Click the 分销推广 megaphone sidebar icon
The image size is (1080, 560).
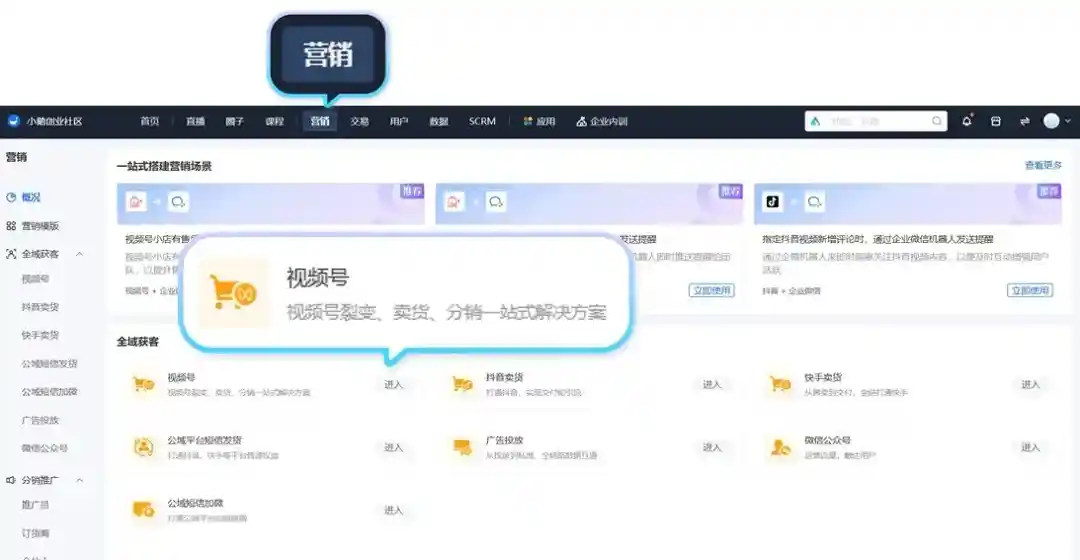tap(11, 480)
